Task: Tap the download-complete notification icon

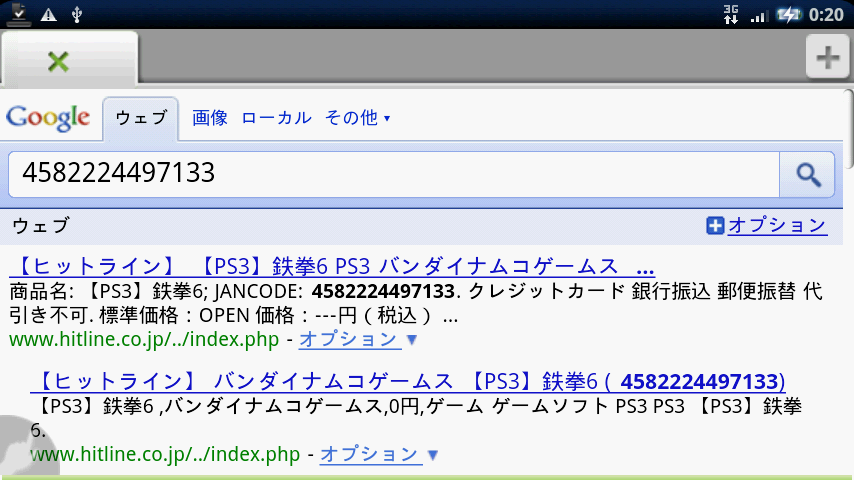Action: (18, 14)
